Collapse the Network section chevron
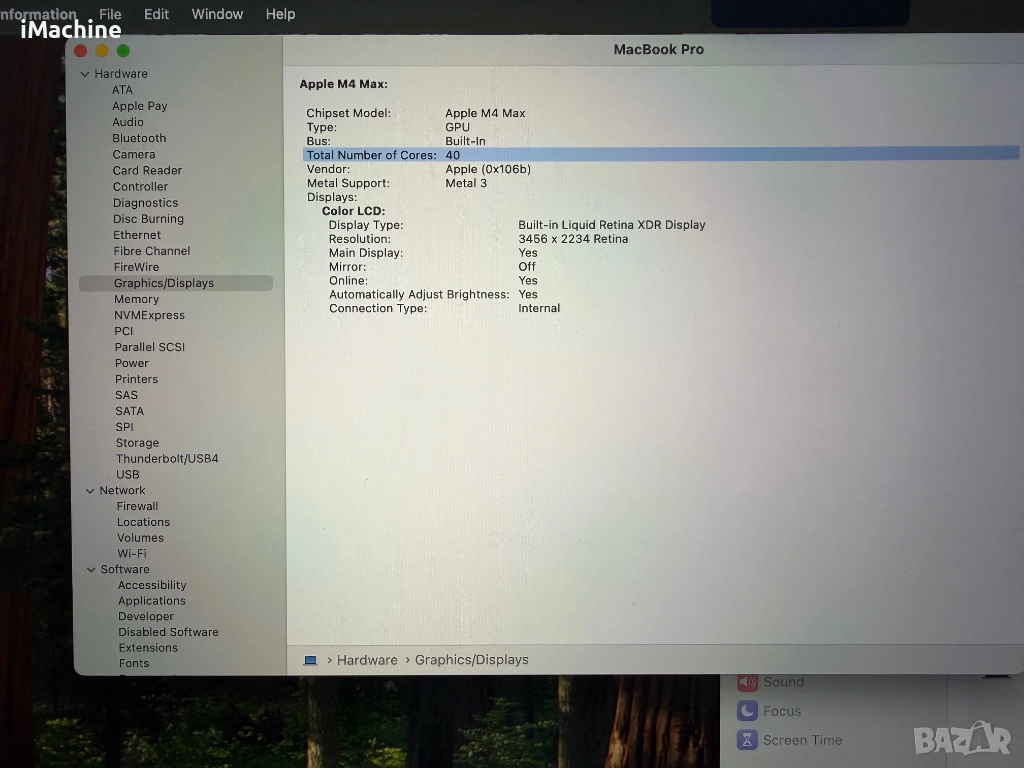The height and width of the screenshot is (768, 1024). click(x=89, y=491)
